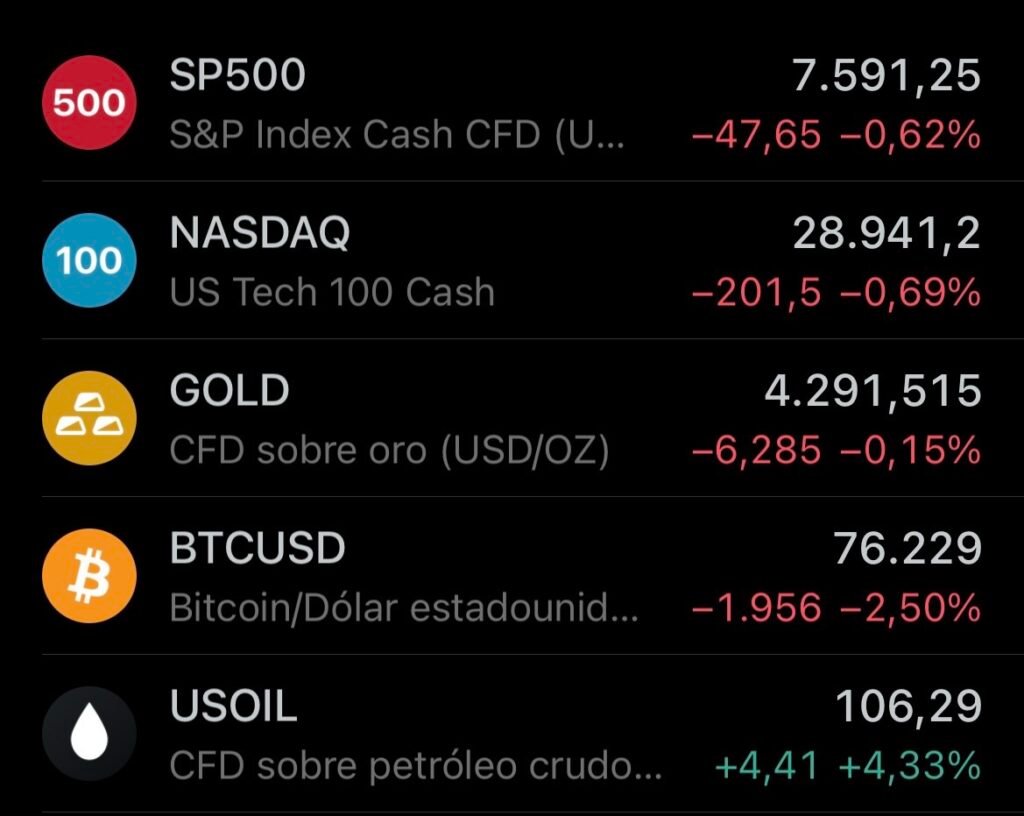This screenshot has height=816, width=1024.
Task: Click SP500 price 7.591,25
Action: [886, 76]
